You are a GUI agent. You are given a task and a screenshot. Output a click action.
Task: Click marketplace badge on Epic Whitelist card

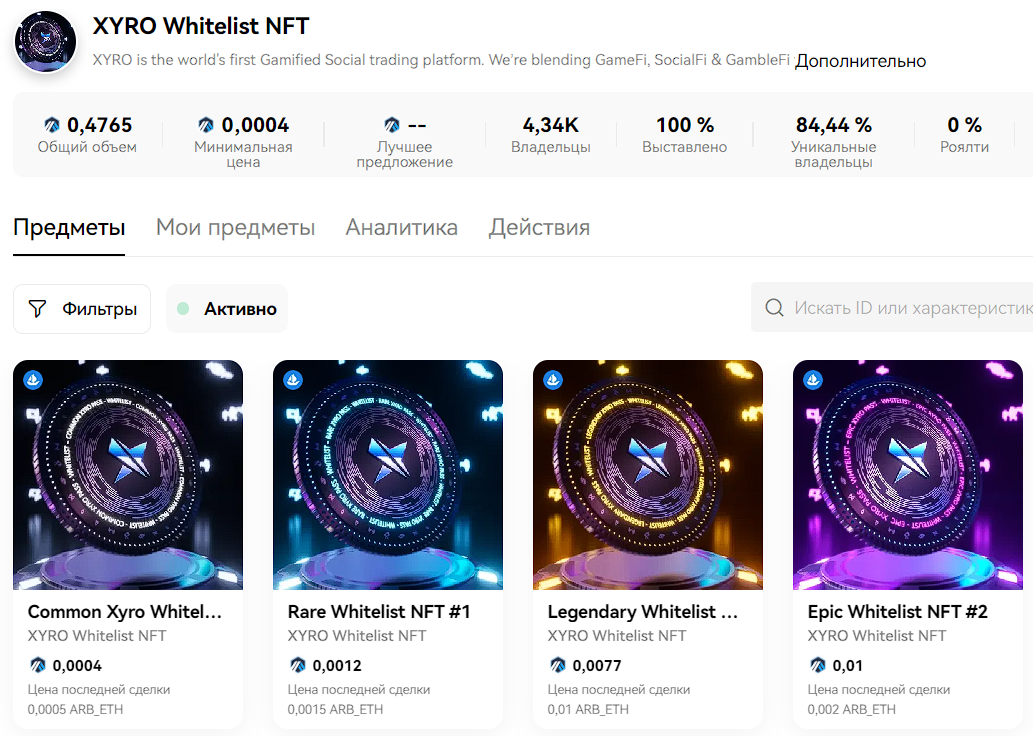coord(812,380)
